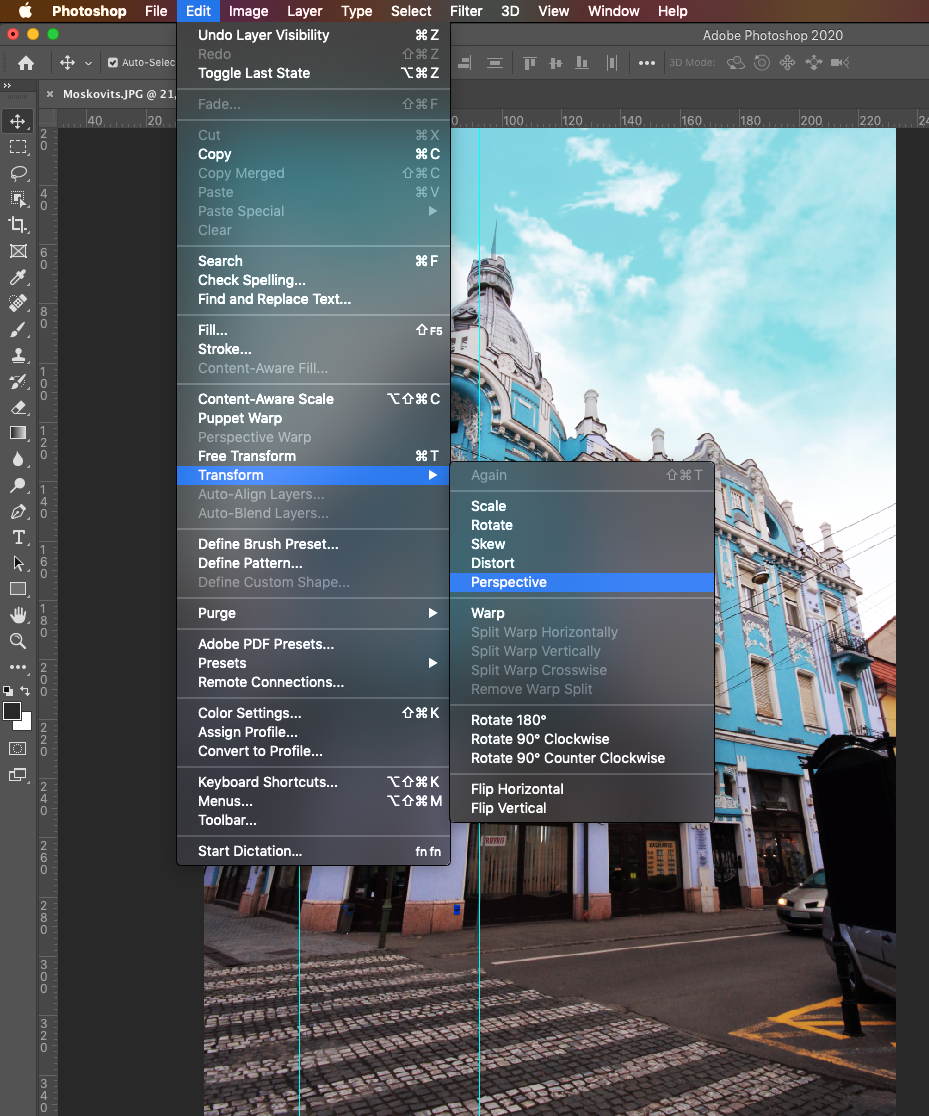Choose Define Brush Preset

click(x=313, y=544)
